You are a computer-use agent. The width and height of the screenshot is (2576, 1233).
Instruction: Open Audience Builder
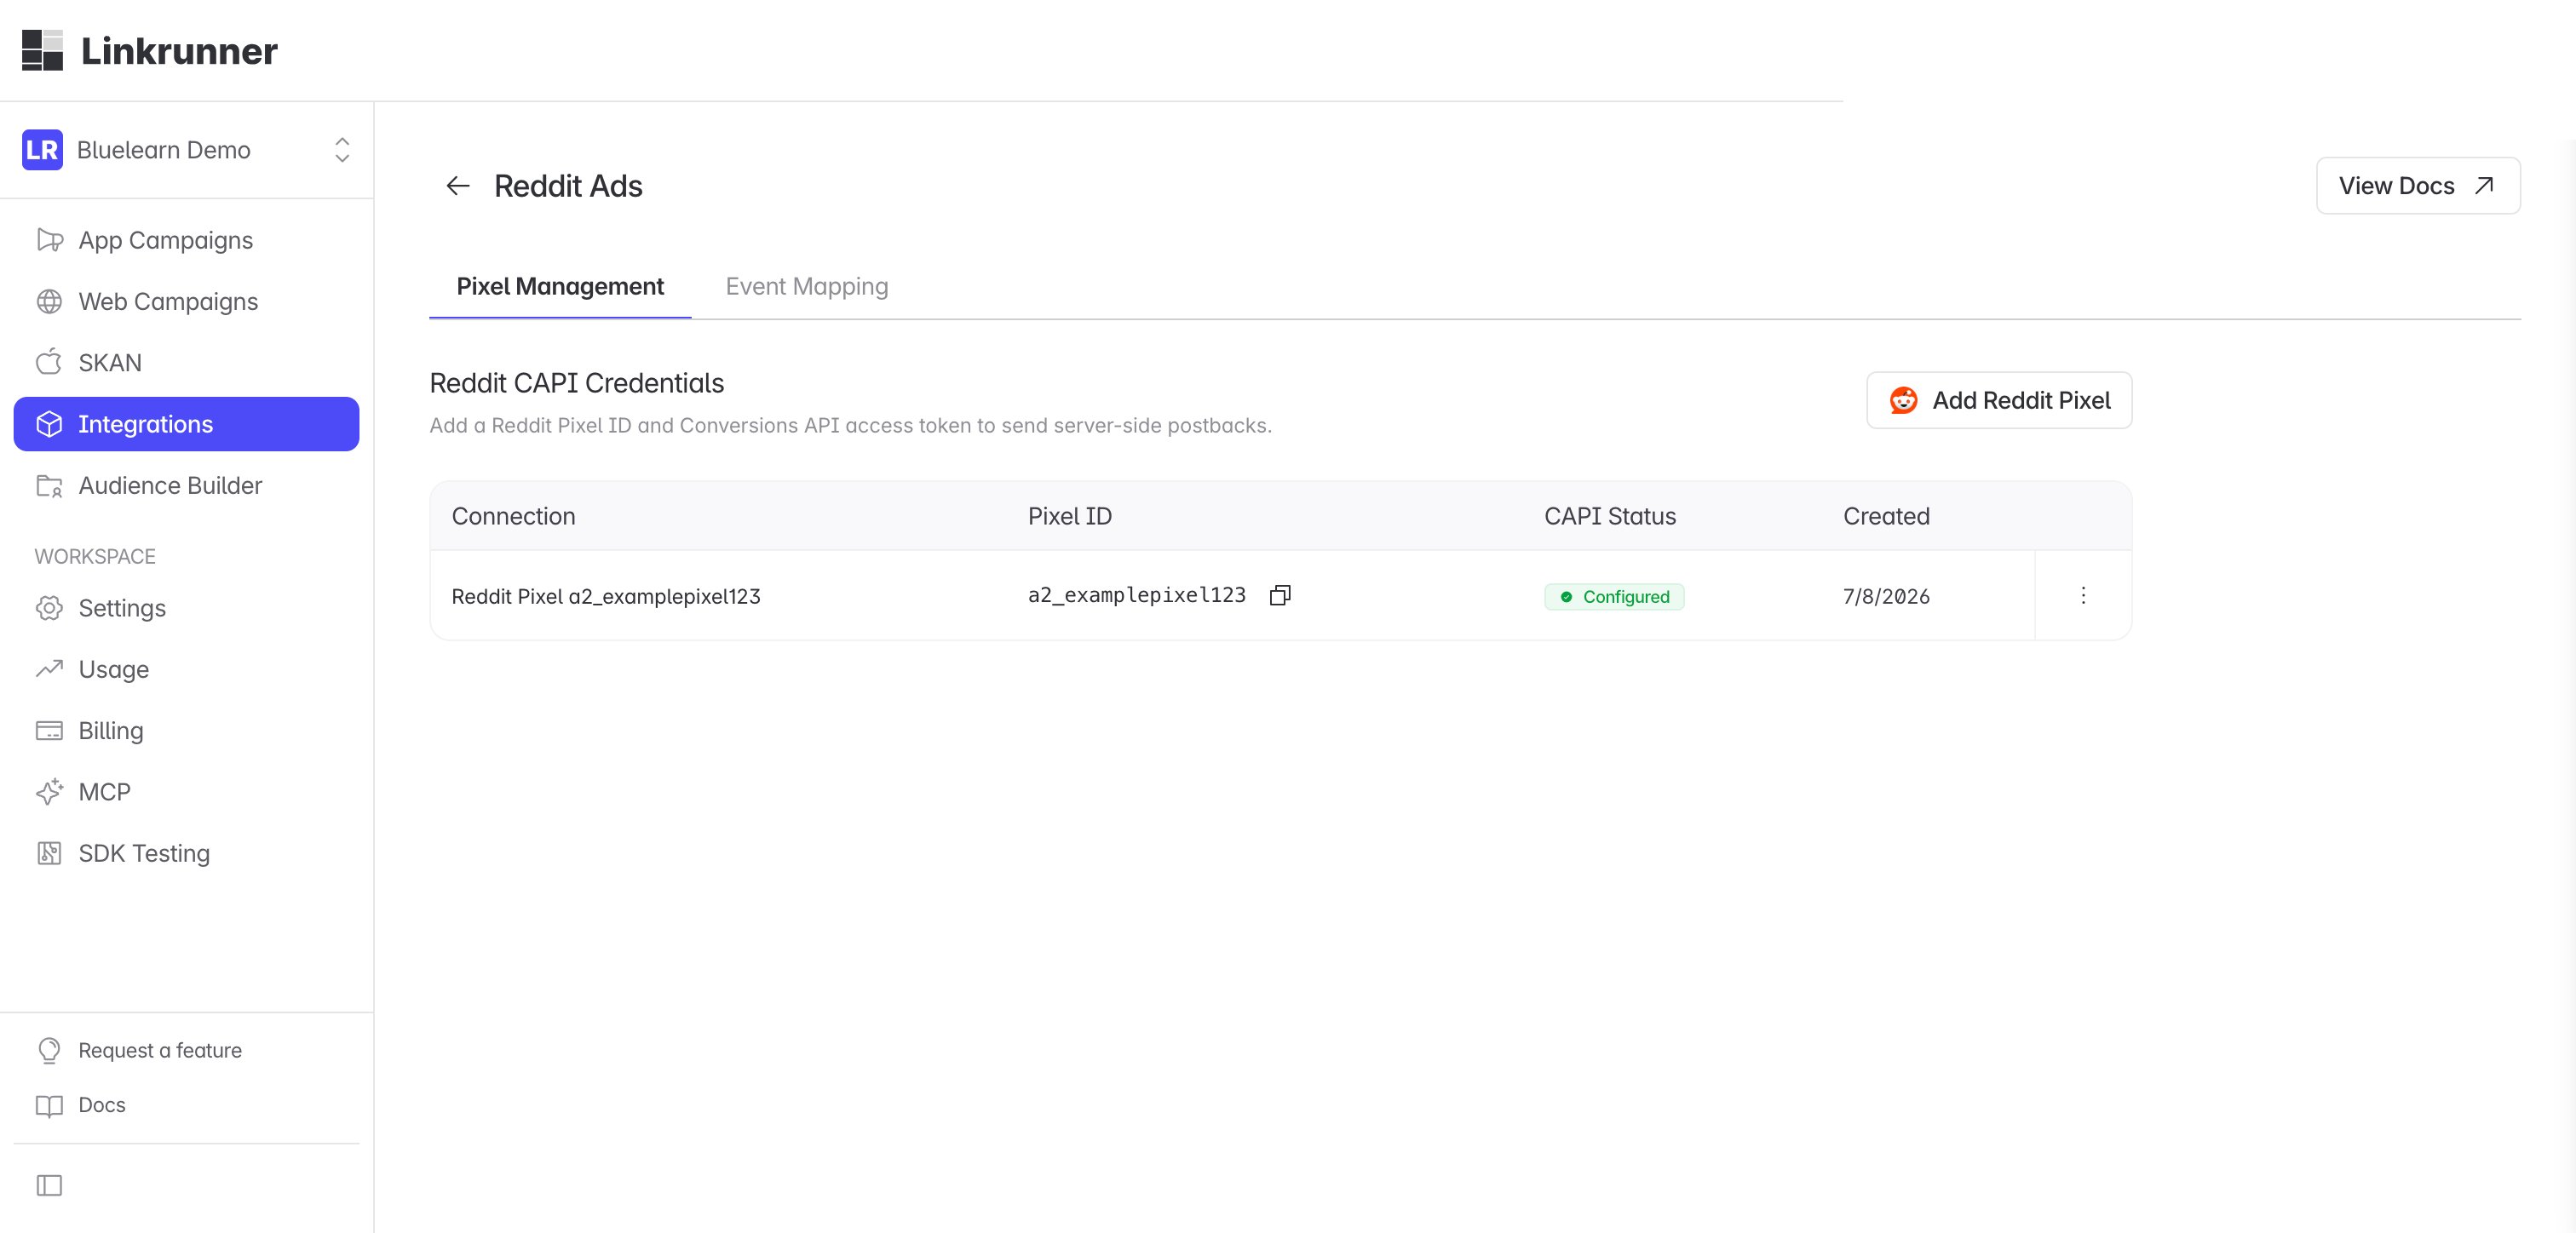(x=186, y=485)
